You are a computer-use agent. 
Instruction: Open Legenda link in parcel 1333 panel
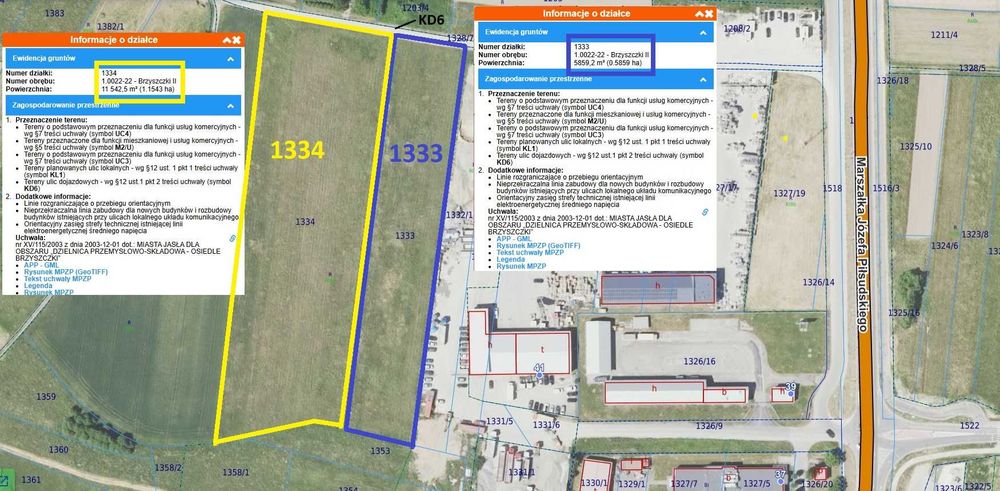511,260
